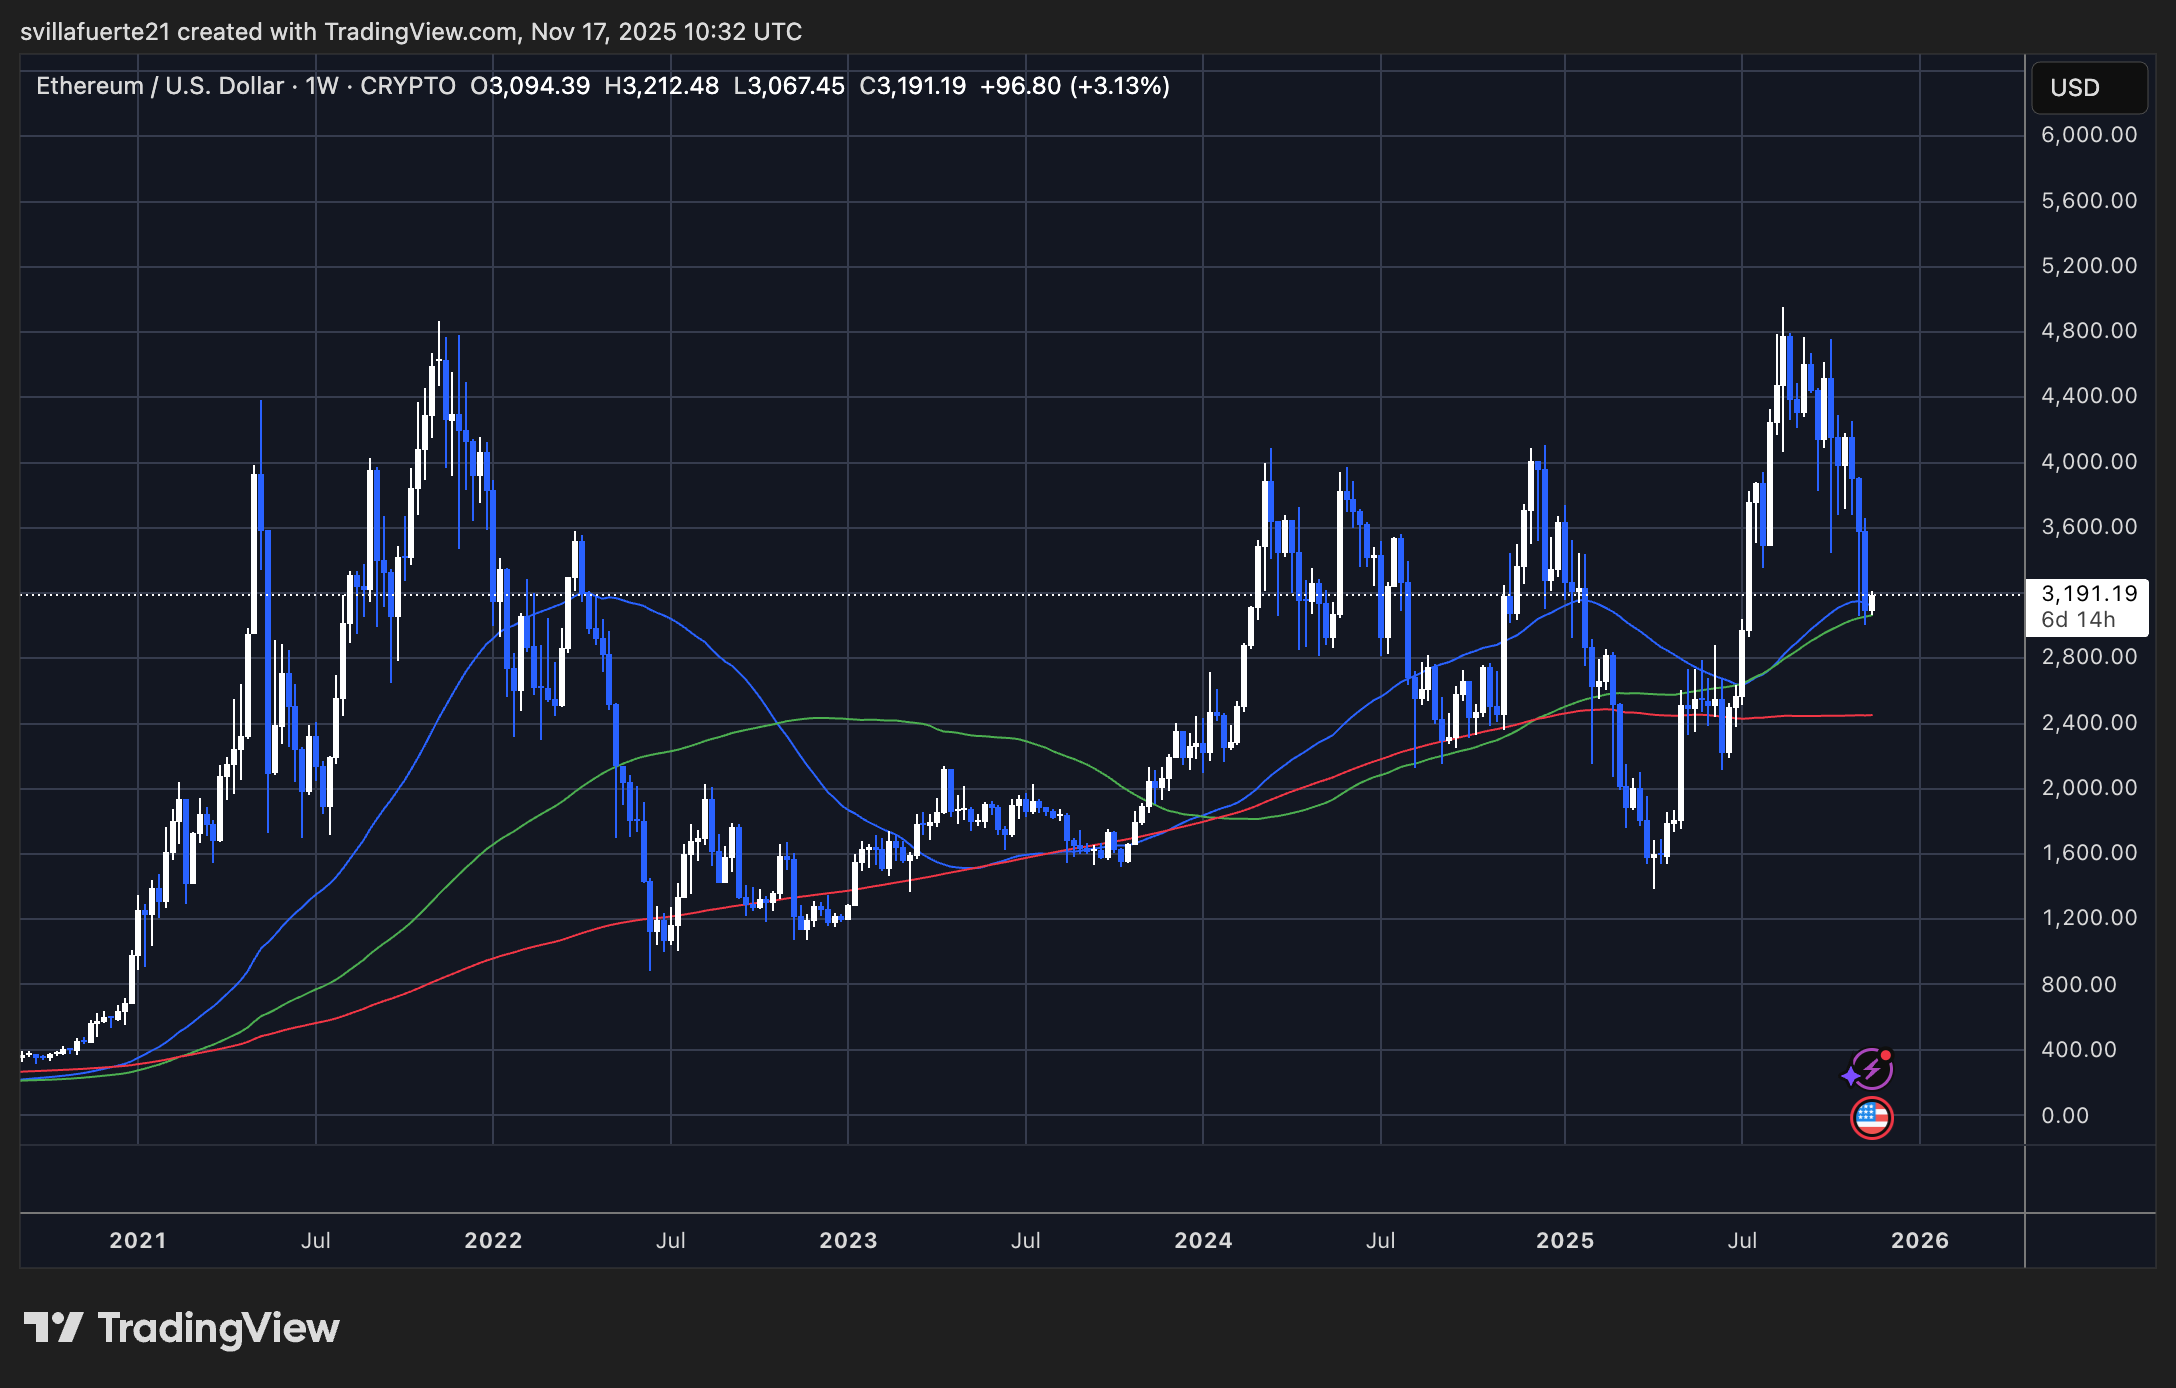This screenshot has height=1388, width=2176.
Task: Click the 3,191.19 current price label
Action: tap(2088, 594)
